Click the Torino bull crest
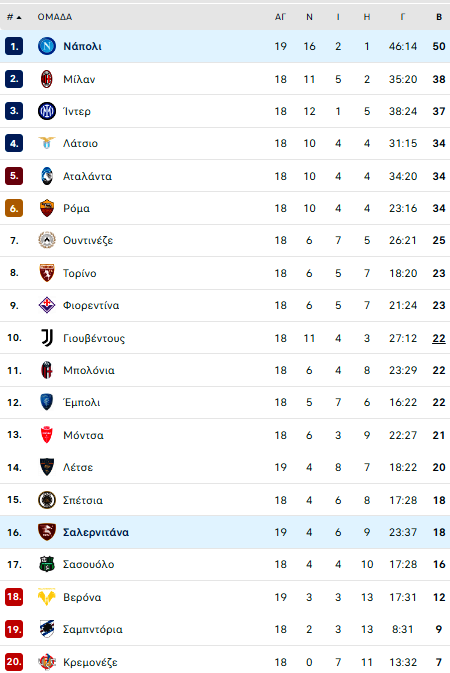The height and width of the screenshot is (673, 450). (x=47, y=273)
